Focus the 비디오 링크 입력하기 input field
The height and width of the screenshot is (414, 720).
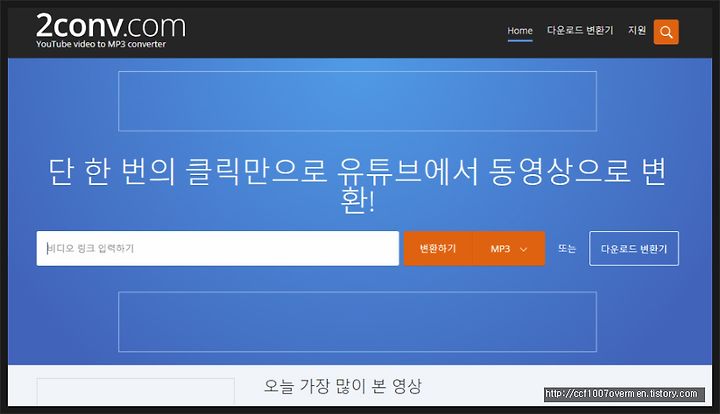[218, 248]
